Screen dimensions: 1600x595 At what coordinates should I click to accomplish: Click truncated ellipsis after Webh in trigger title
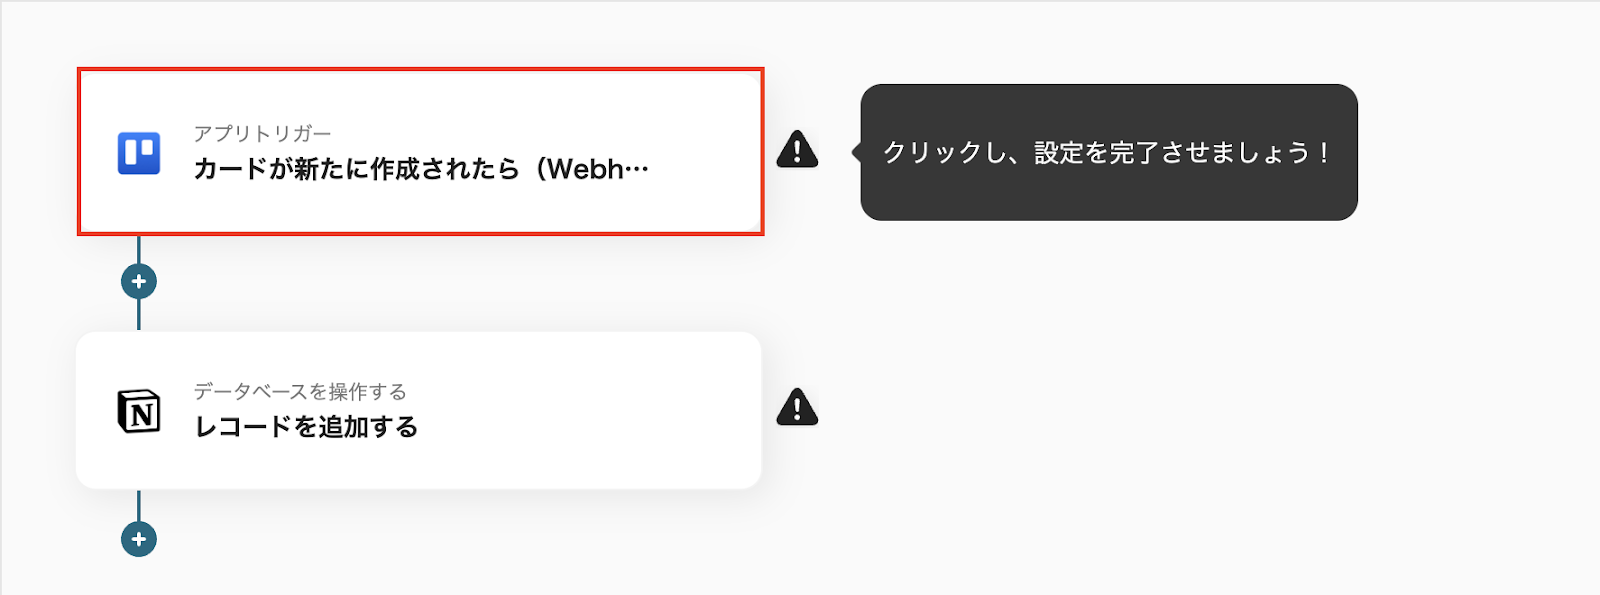click(x=637, y=170)
